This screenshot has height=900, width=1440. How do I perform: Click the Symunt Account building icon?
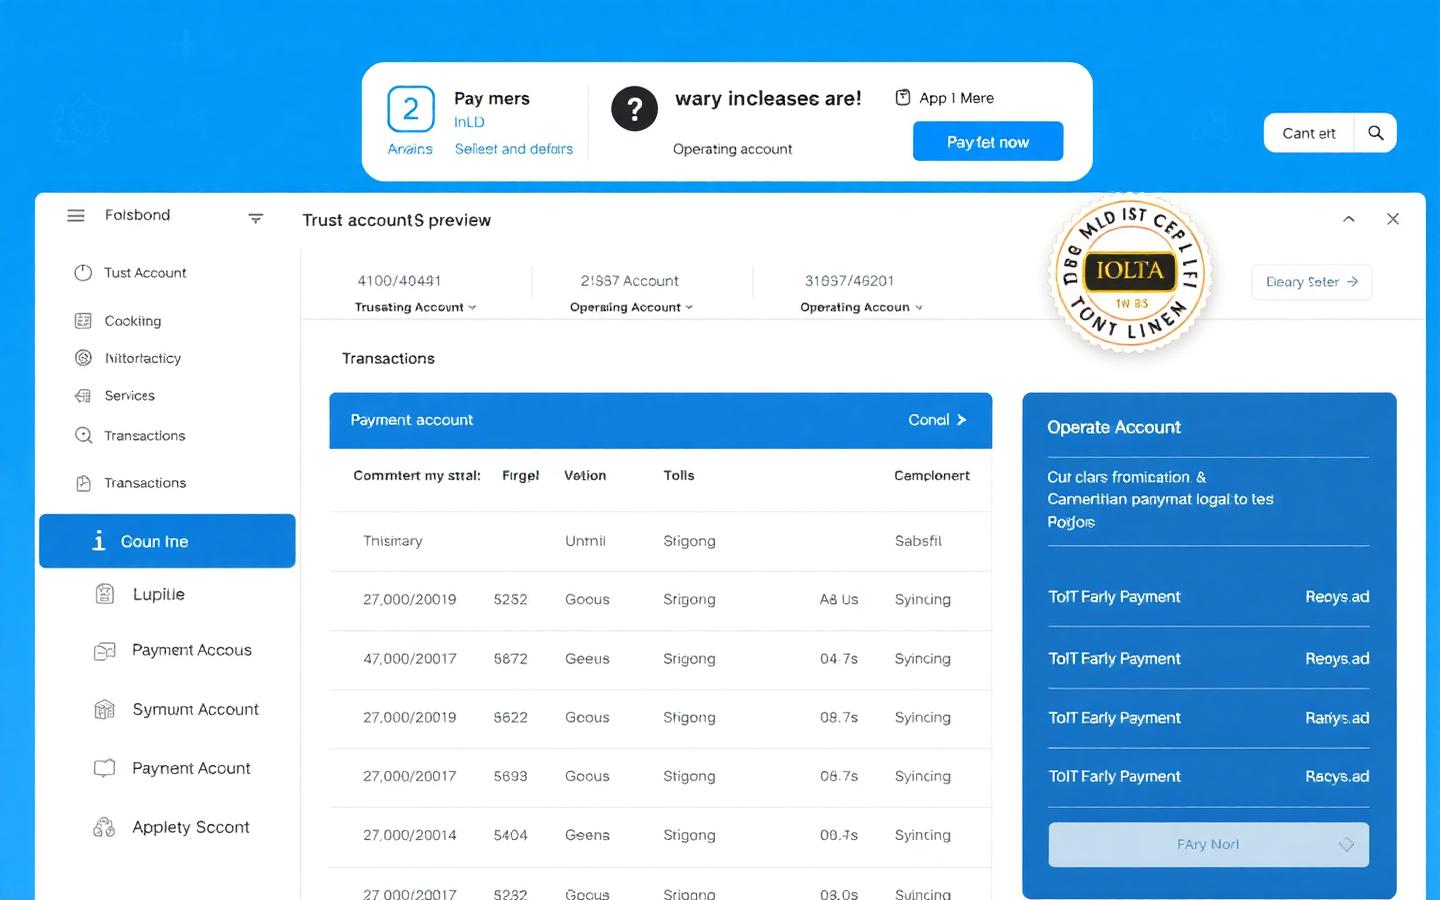(104, 710)
